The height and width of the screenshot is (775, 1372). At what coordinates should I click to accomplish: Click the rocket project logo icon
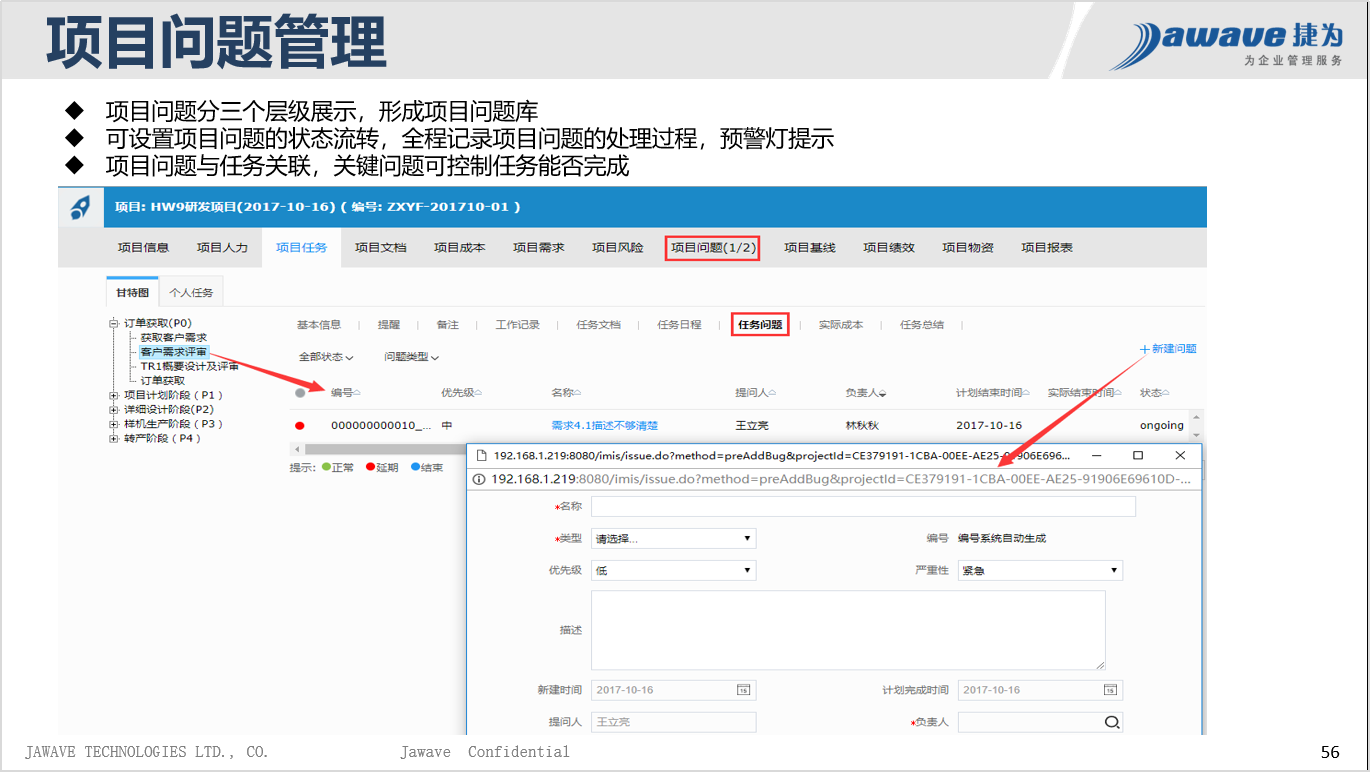(x=80, y=207)
